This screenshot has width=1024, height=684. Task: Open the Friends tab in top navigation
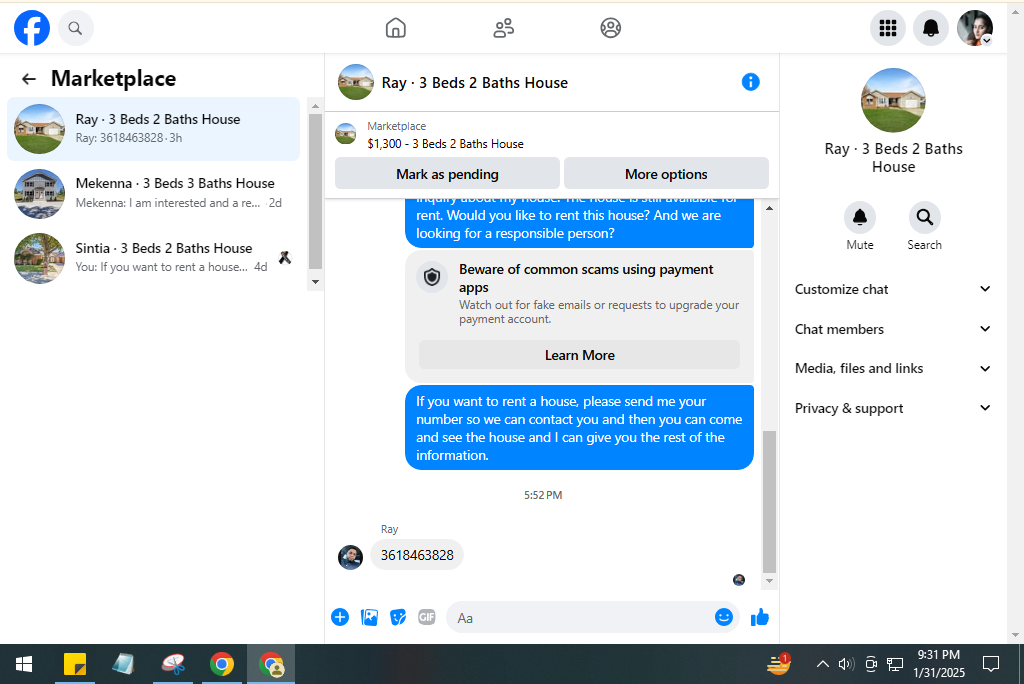pyautogui.click(x=504, y=28)
